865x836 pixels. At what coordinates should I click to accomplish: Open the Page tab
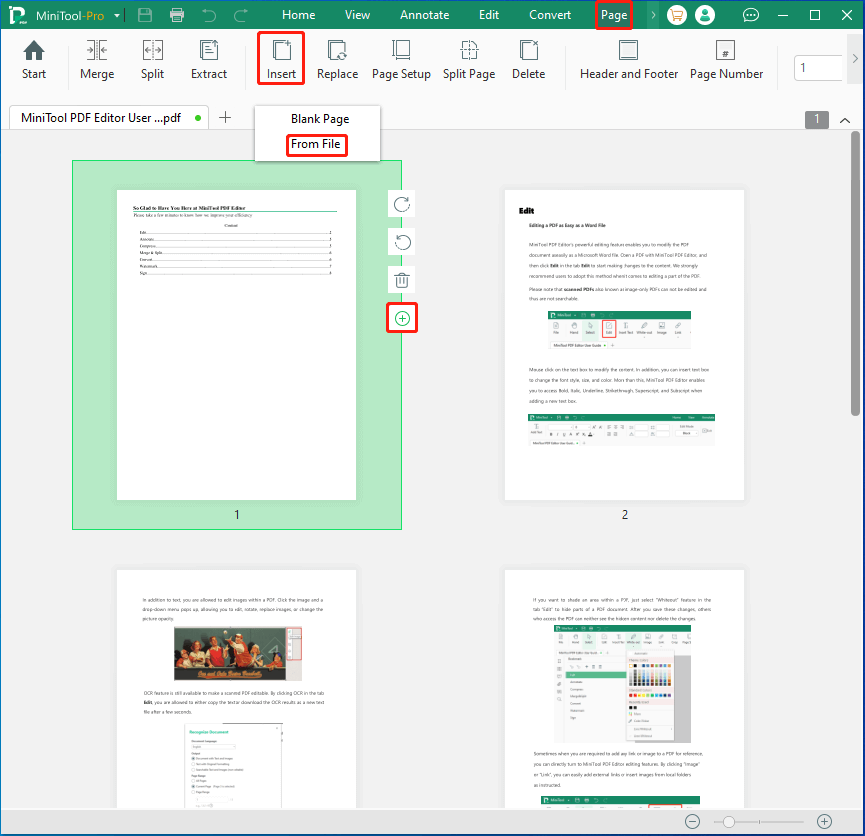(614, 15)
